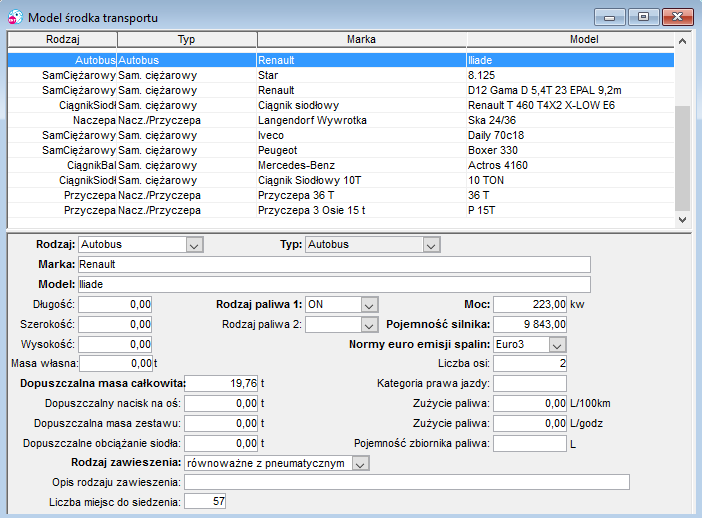Open the Rodzaj zawieszenia dropdown

tap(360, 463)
